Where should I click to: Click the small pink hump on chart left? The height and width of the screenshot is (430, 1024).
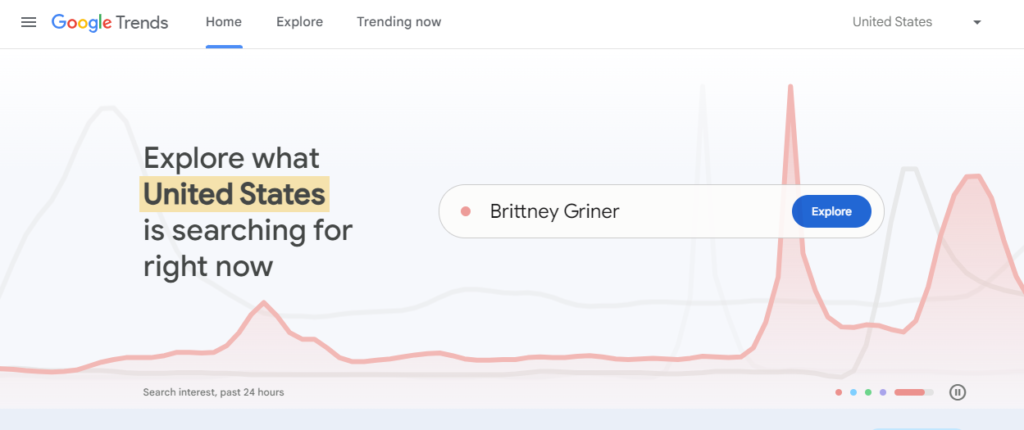pyautogui.click(x=263, y=304)
